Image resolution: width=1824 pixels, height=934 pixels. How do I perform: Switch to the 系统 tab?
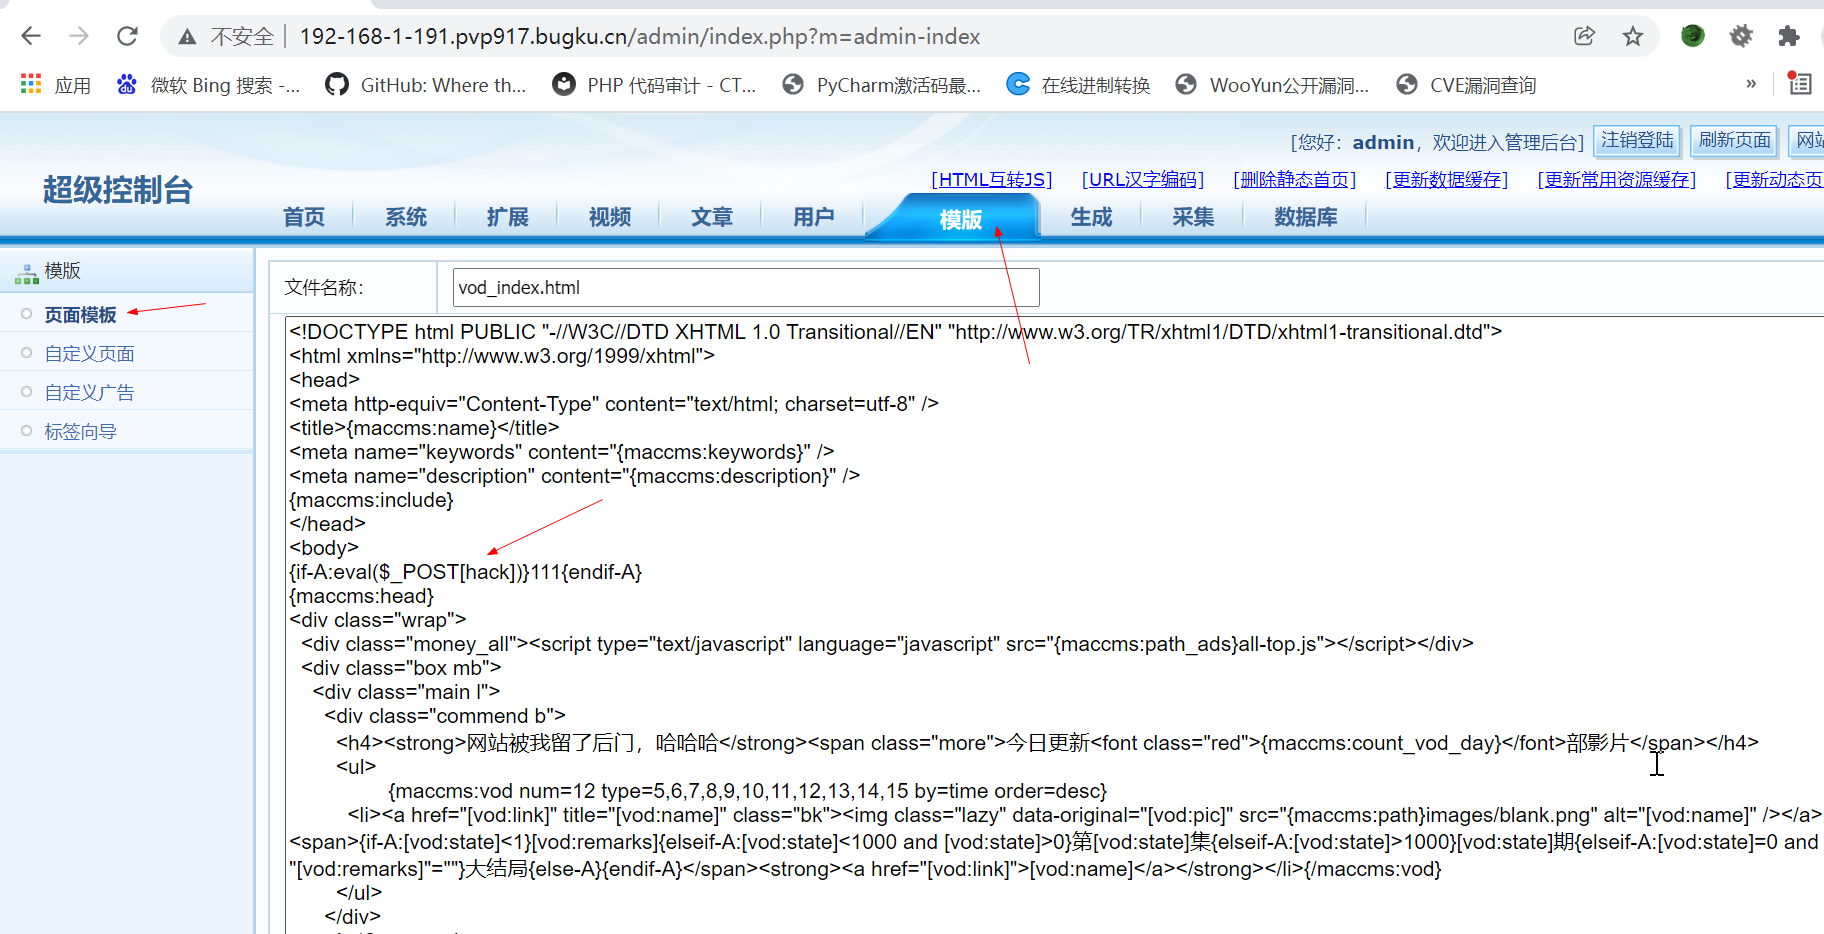(404, 217)
